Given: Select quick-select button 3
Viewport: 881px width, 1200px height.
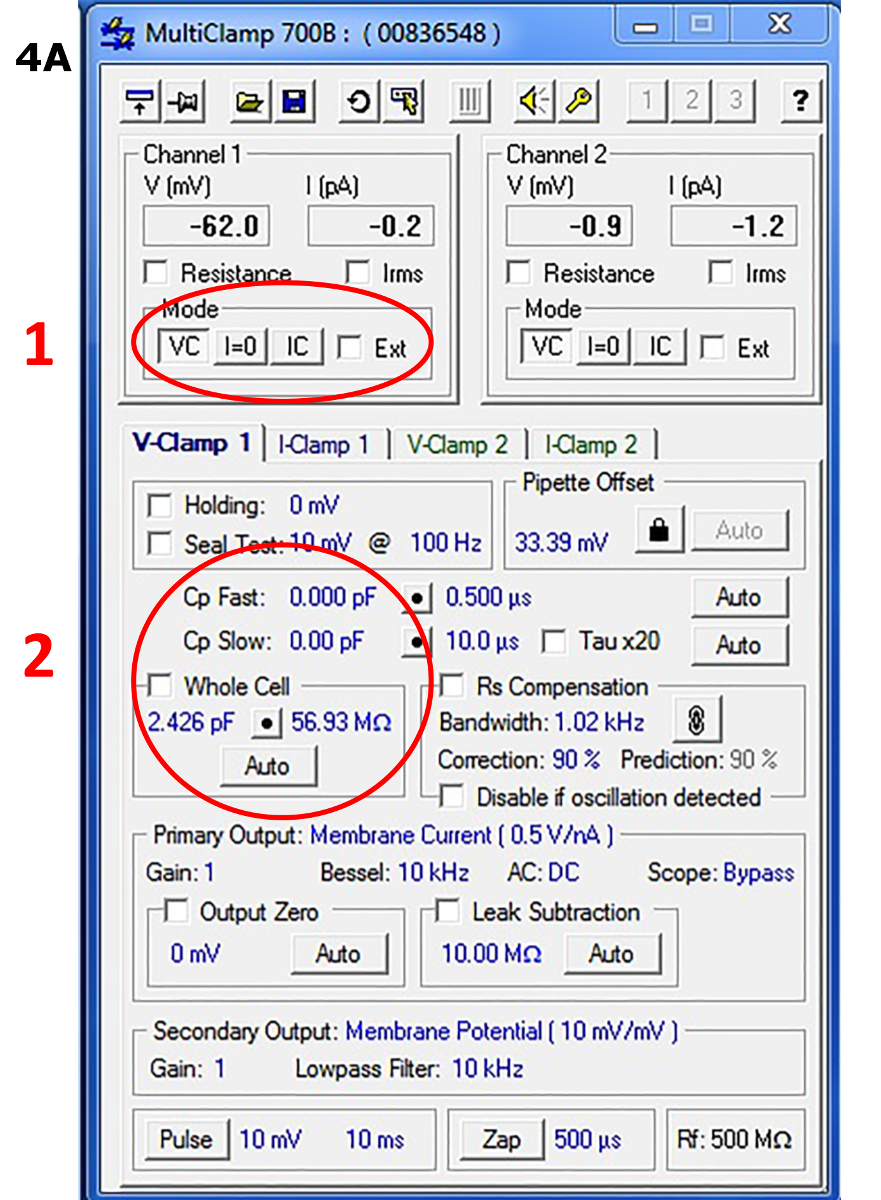Looking at the screenshot, I should pyautogui.click(x=736, y=100).
